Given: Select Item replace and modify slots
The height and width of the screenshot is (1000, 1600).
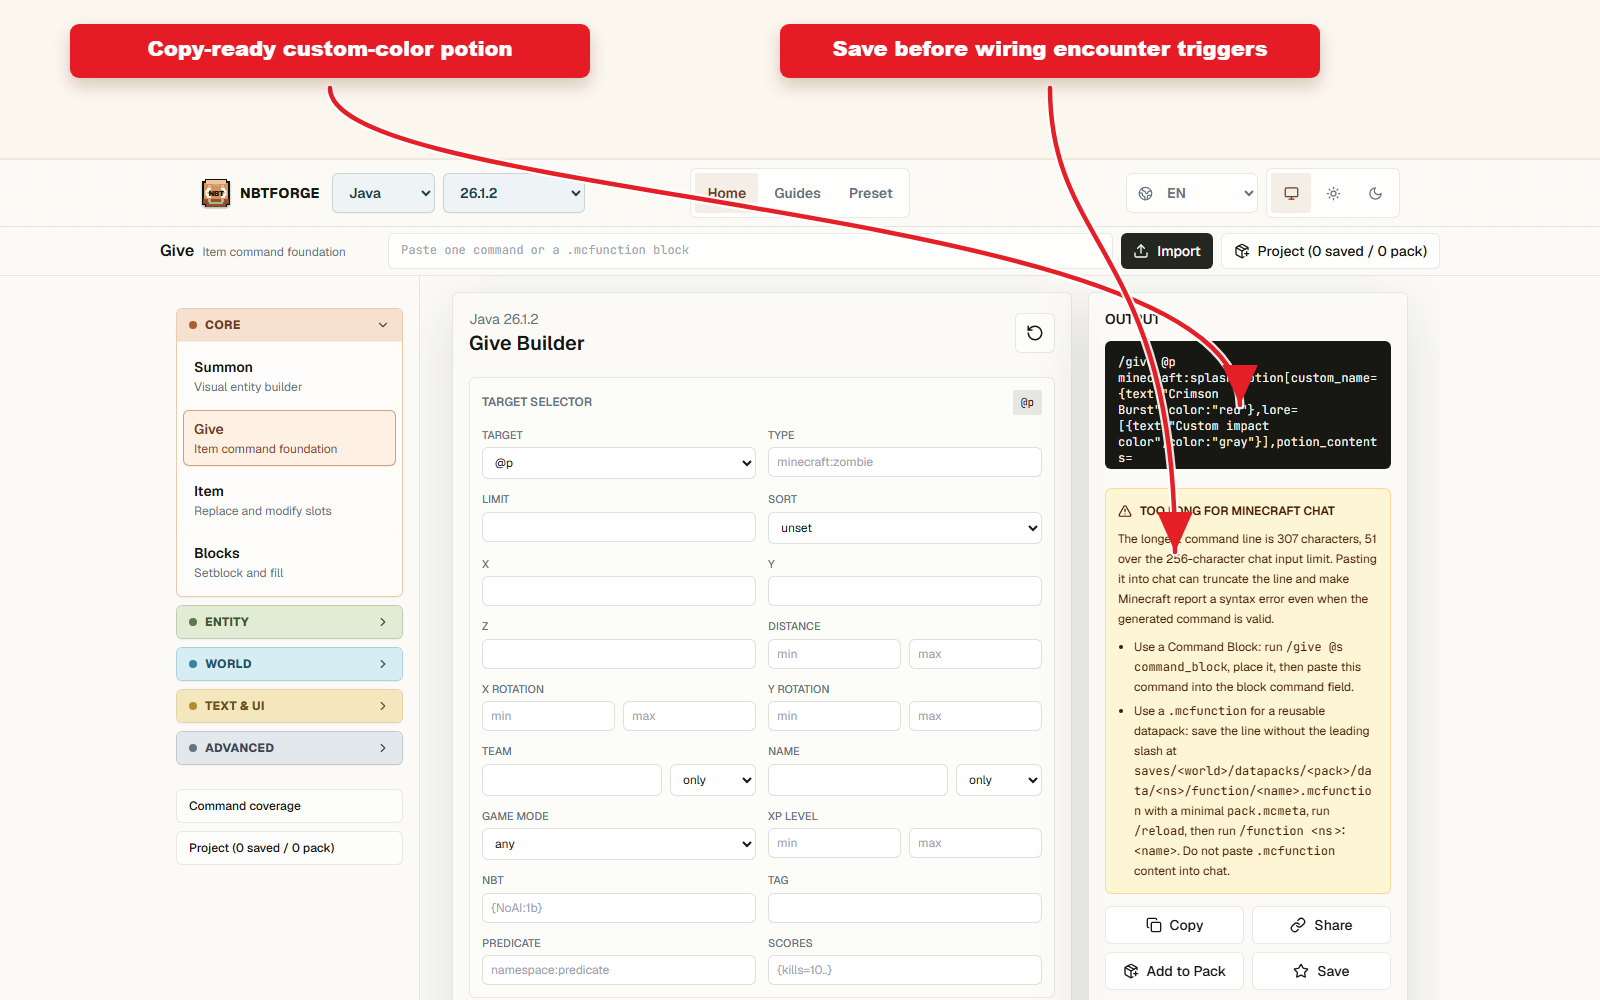Looking at the screenshot, I should click(290, 500).
